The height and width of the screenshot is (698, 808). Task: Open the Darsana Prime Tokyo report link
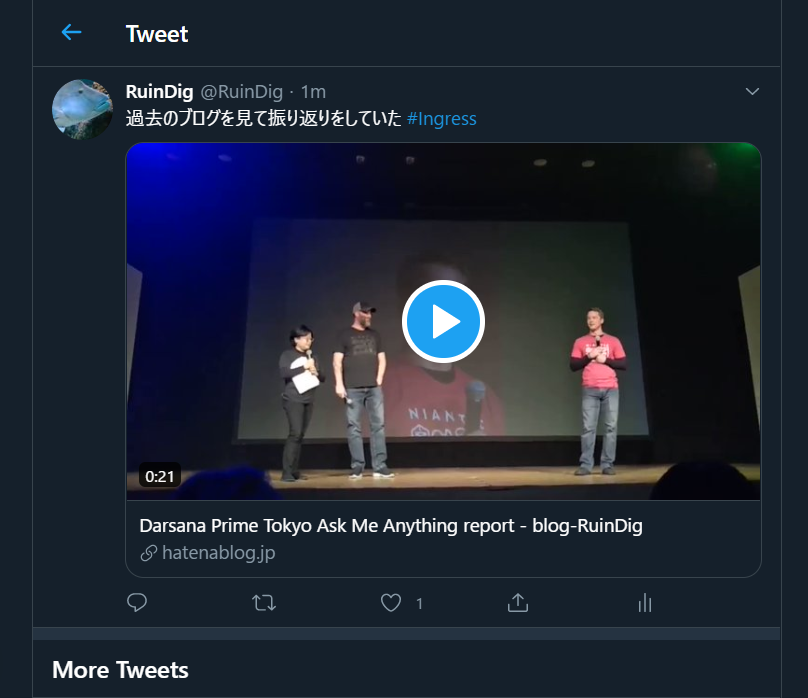(391, 526)
